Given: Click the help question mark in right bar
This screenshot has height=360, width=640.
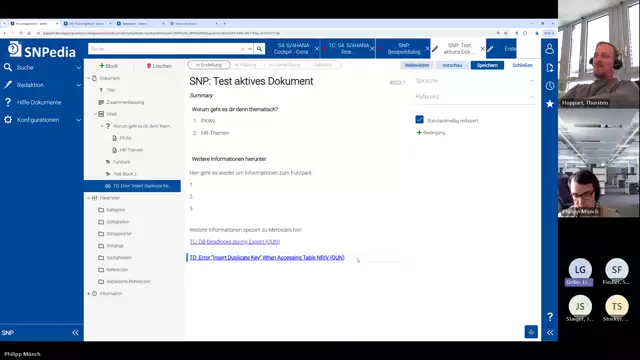Looking at the screenshot, I should pos(550,316).
